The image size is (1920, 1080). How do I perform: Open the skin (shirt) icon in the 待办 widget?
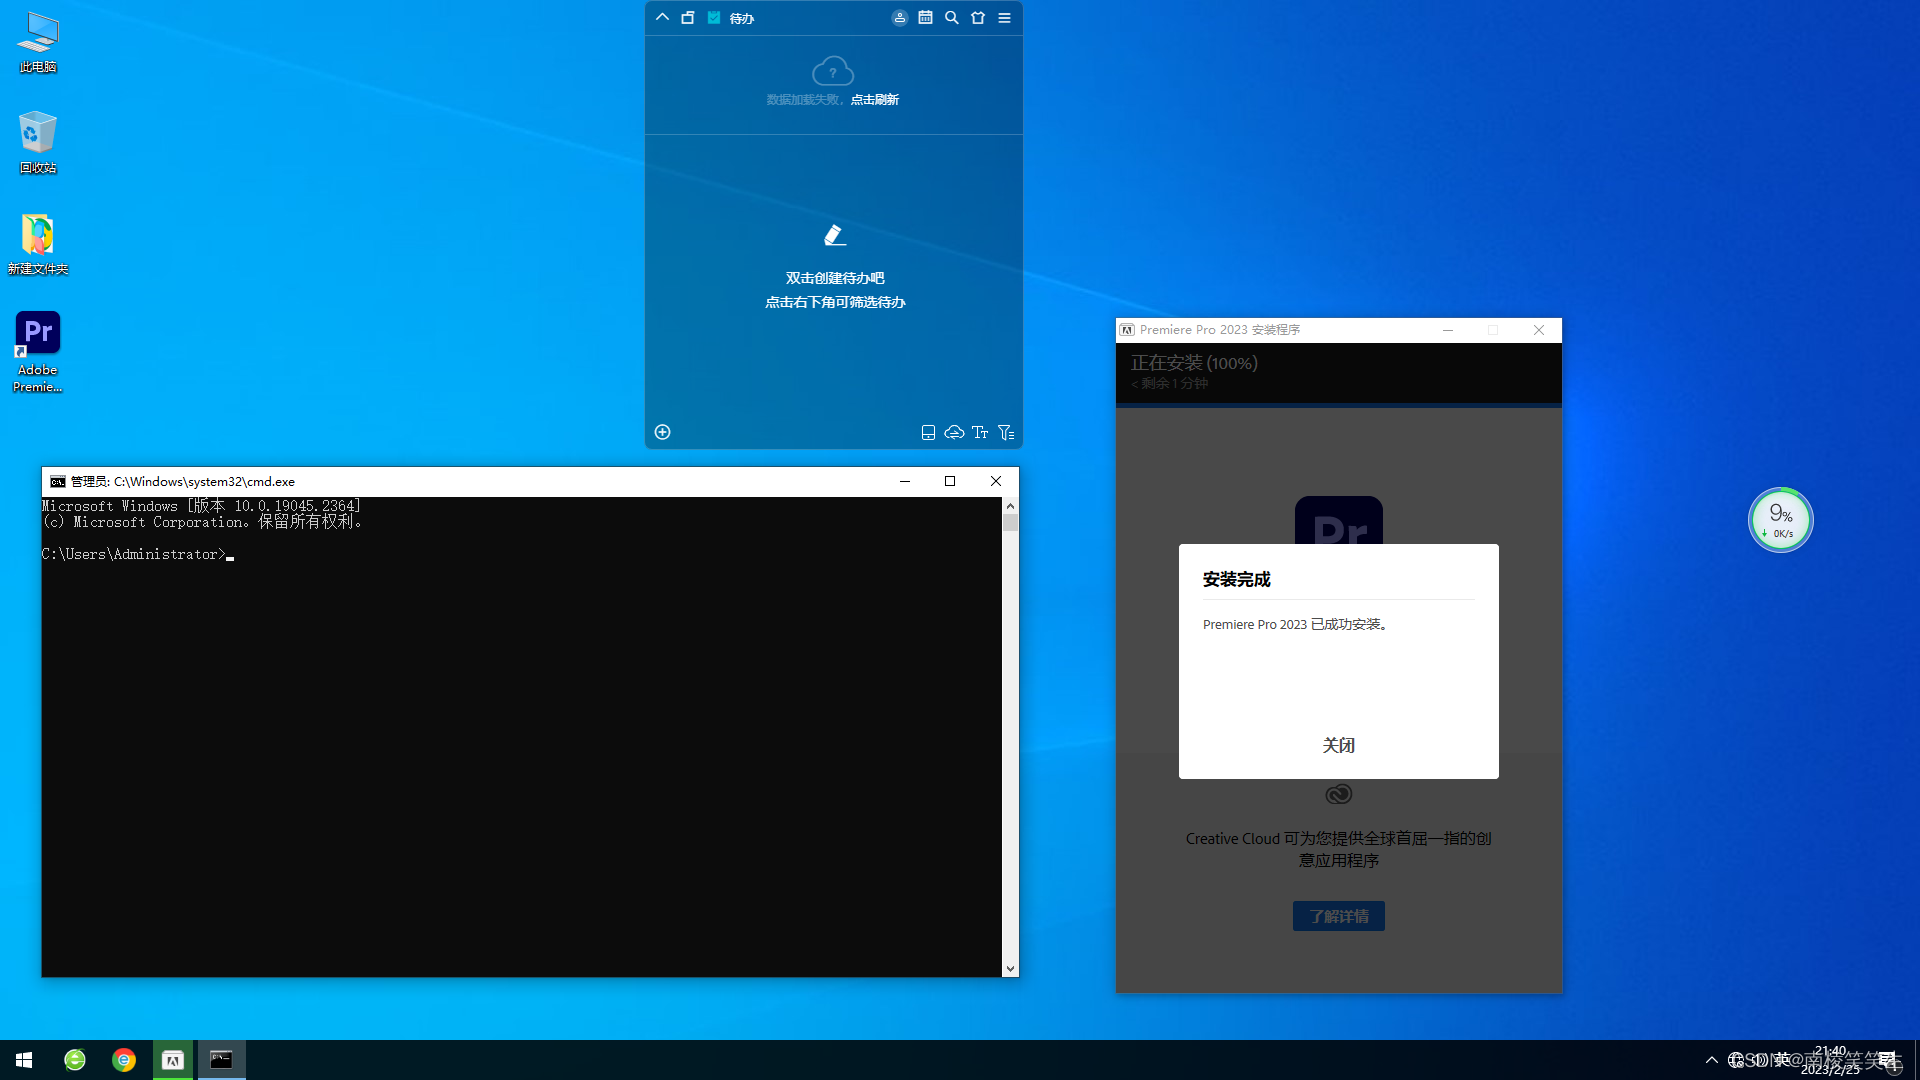tap(978, 18)
